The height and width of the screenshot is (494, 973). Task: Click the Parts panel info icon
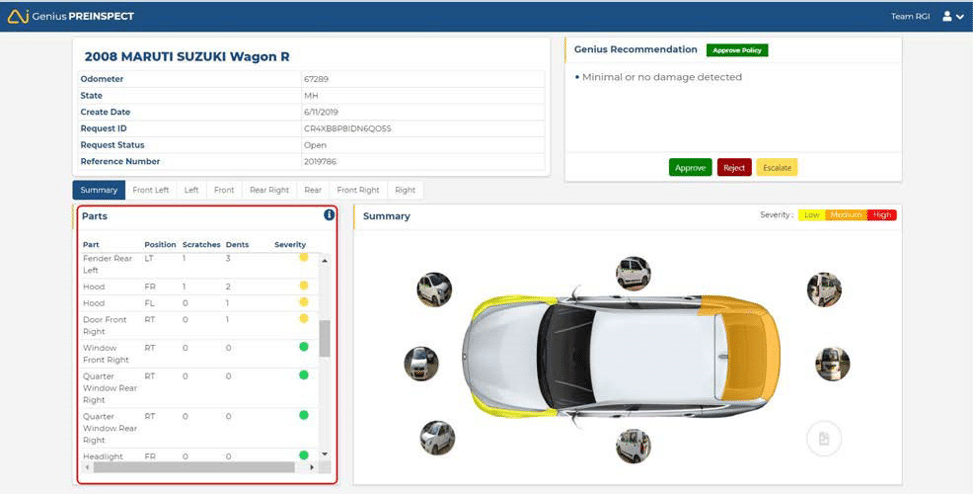329,215
